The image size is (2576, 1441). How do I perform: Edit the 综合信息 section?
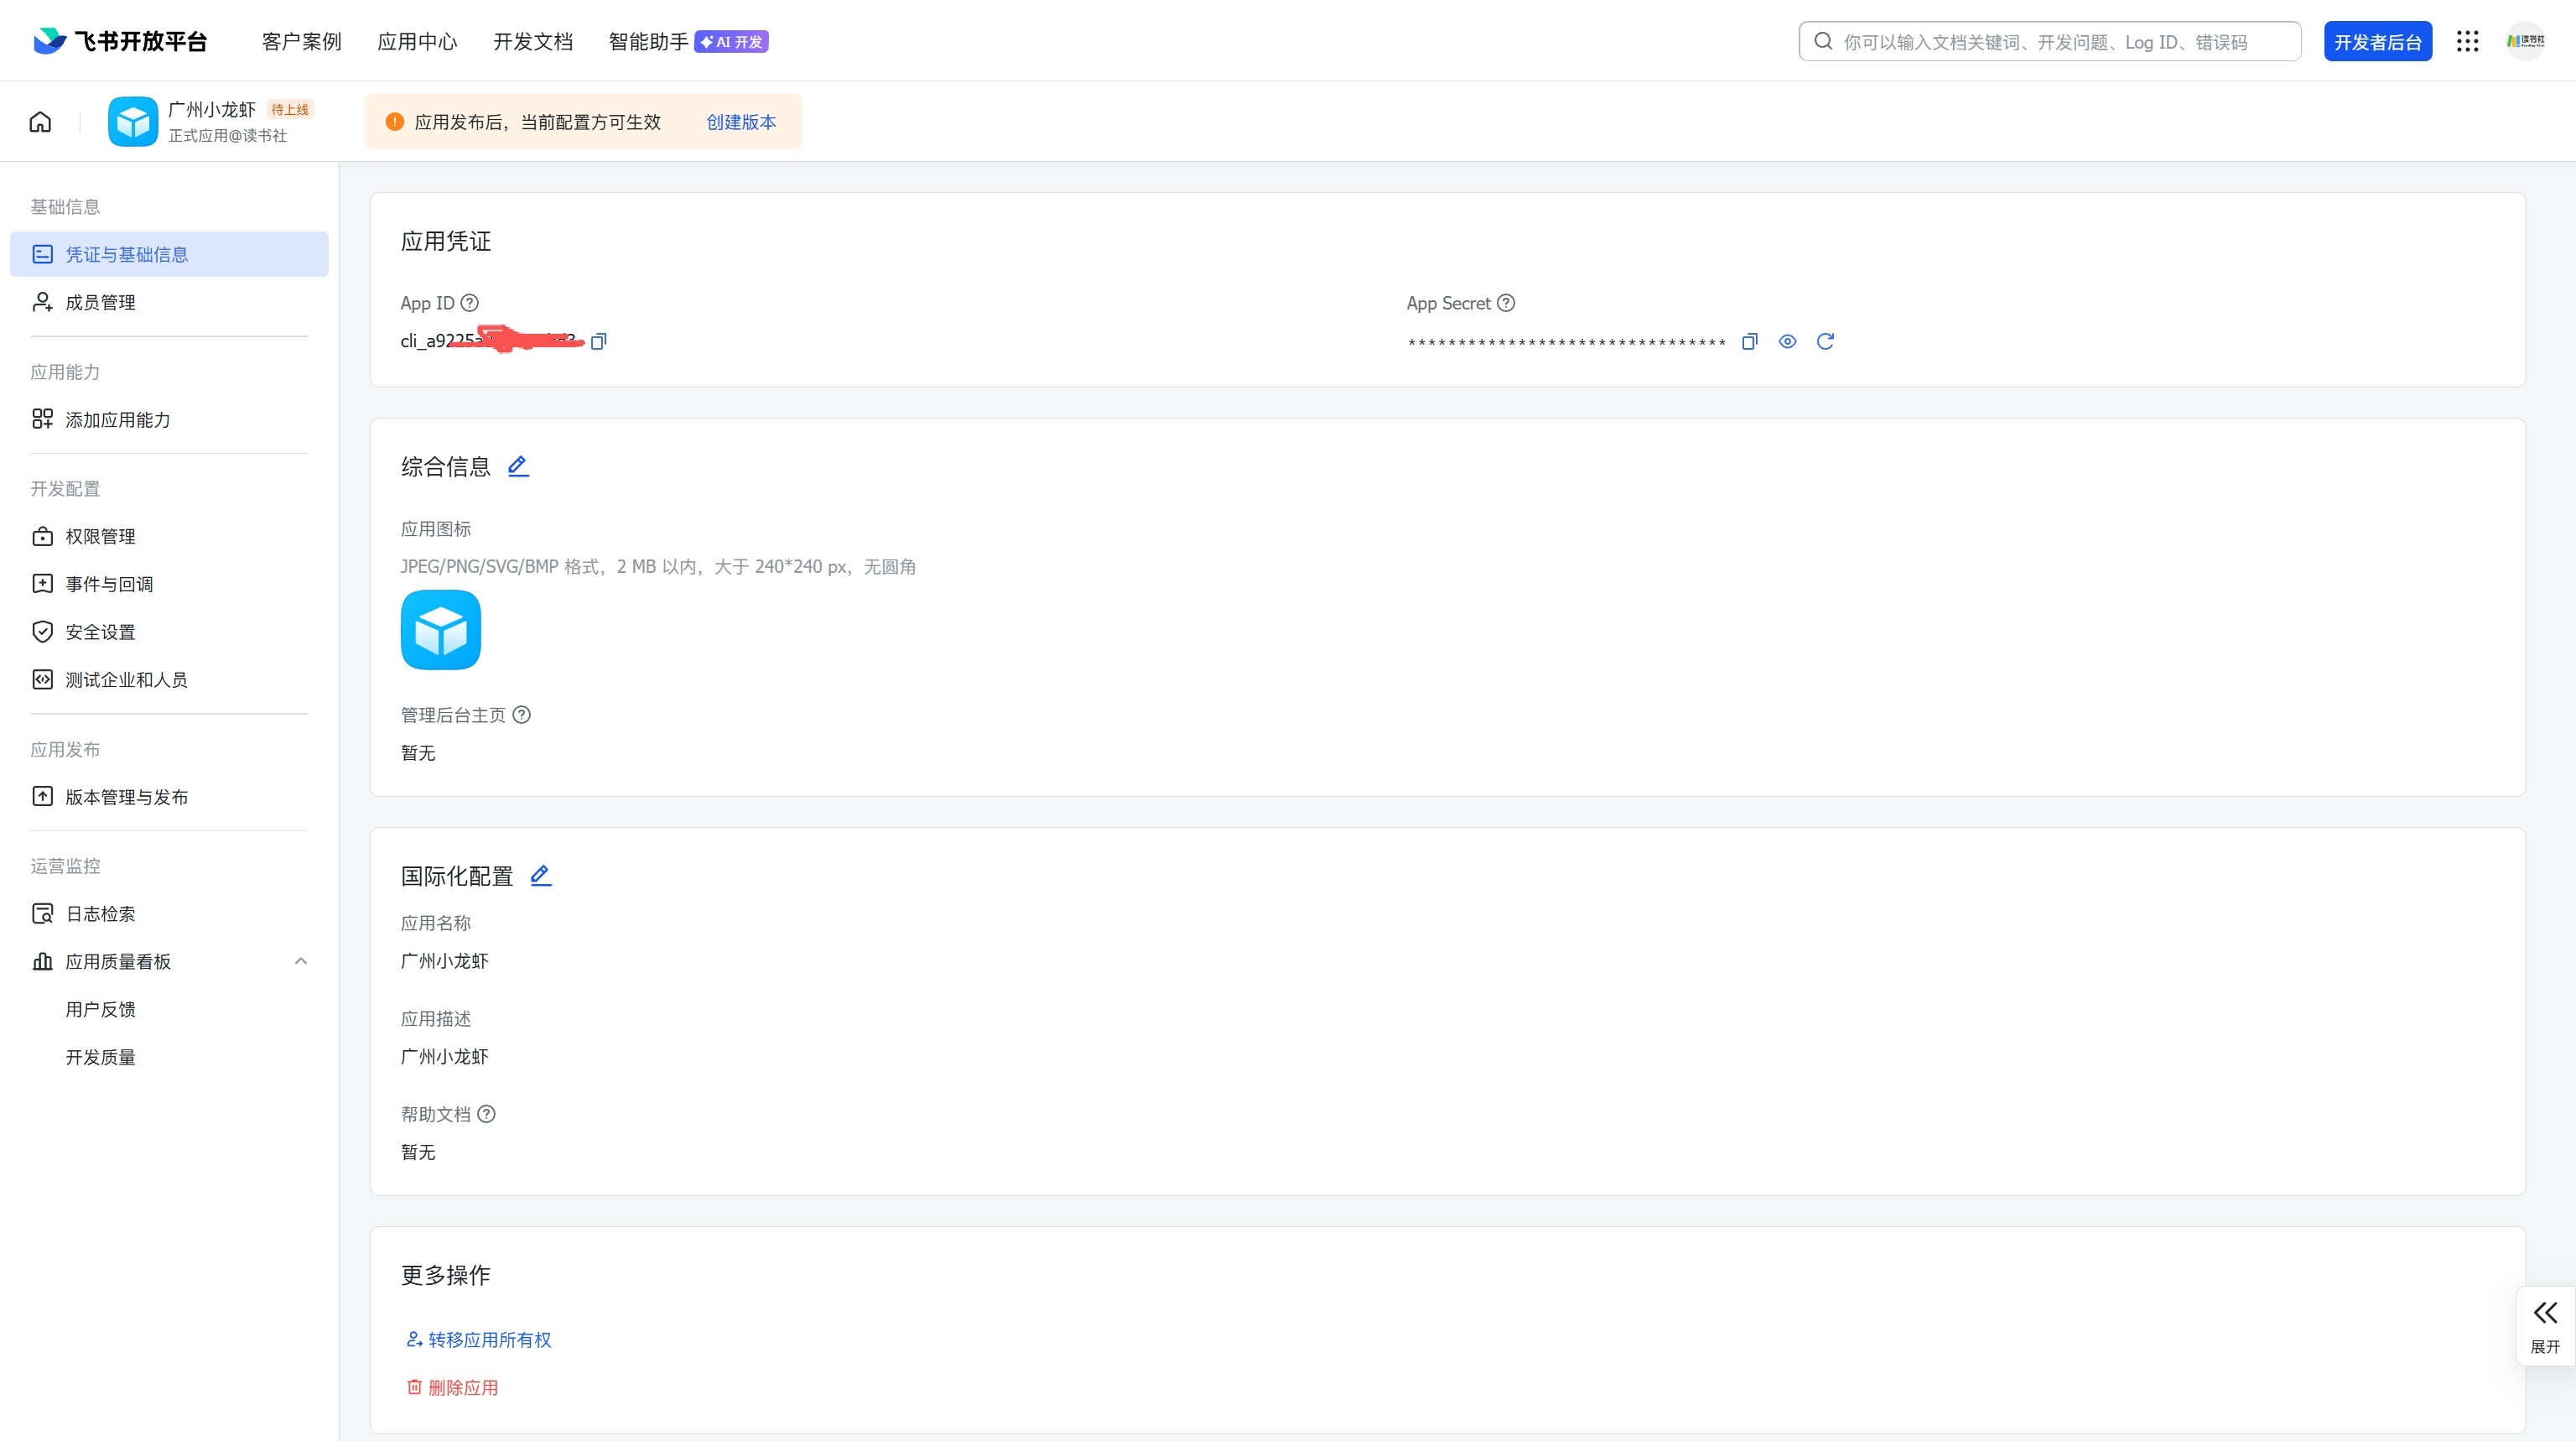[518, 466]
